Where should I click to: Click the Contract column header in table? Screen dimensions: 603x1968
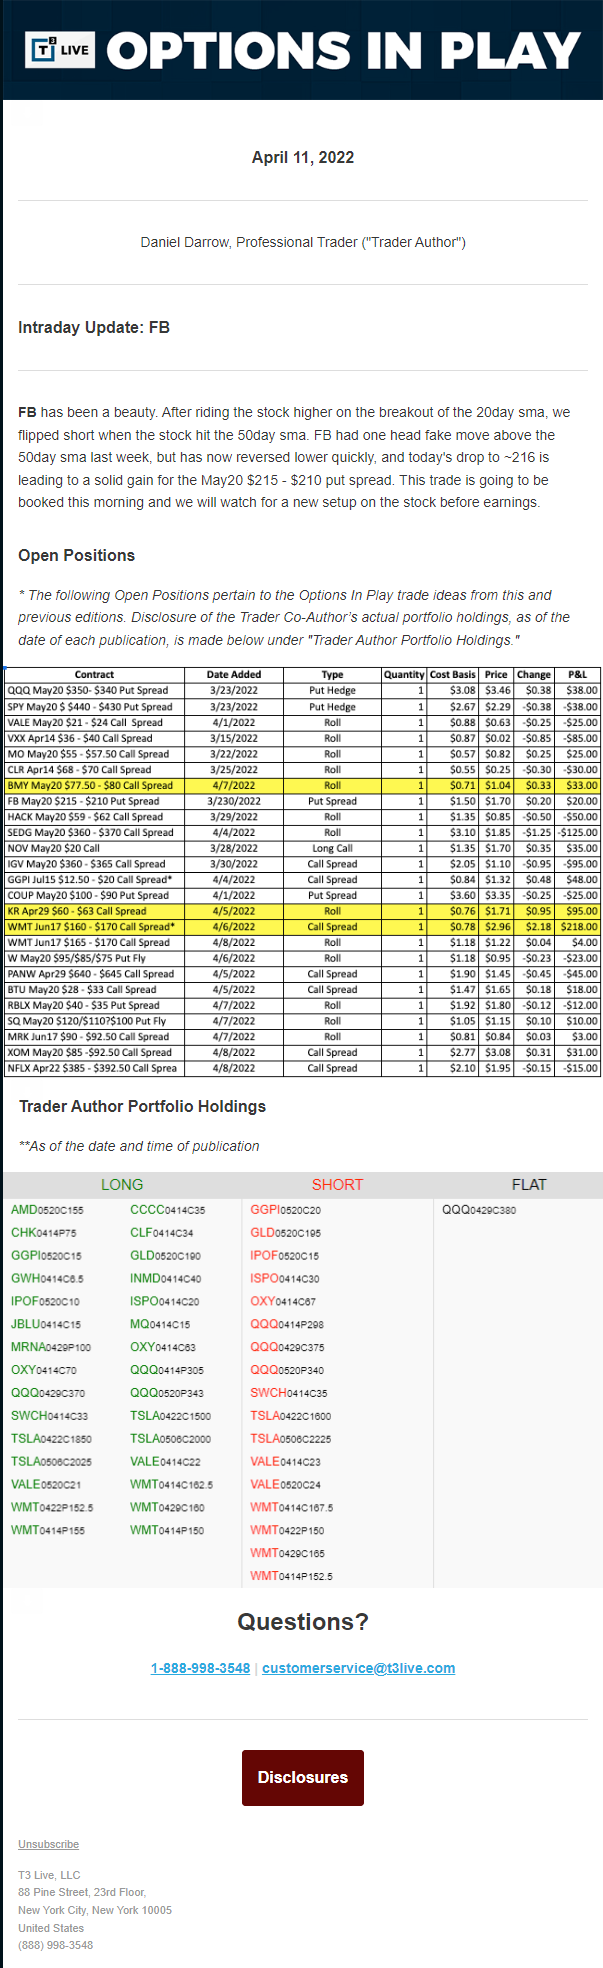click(x=94, y=675)
